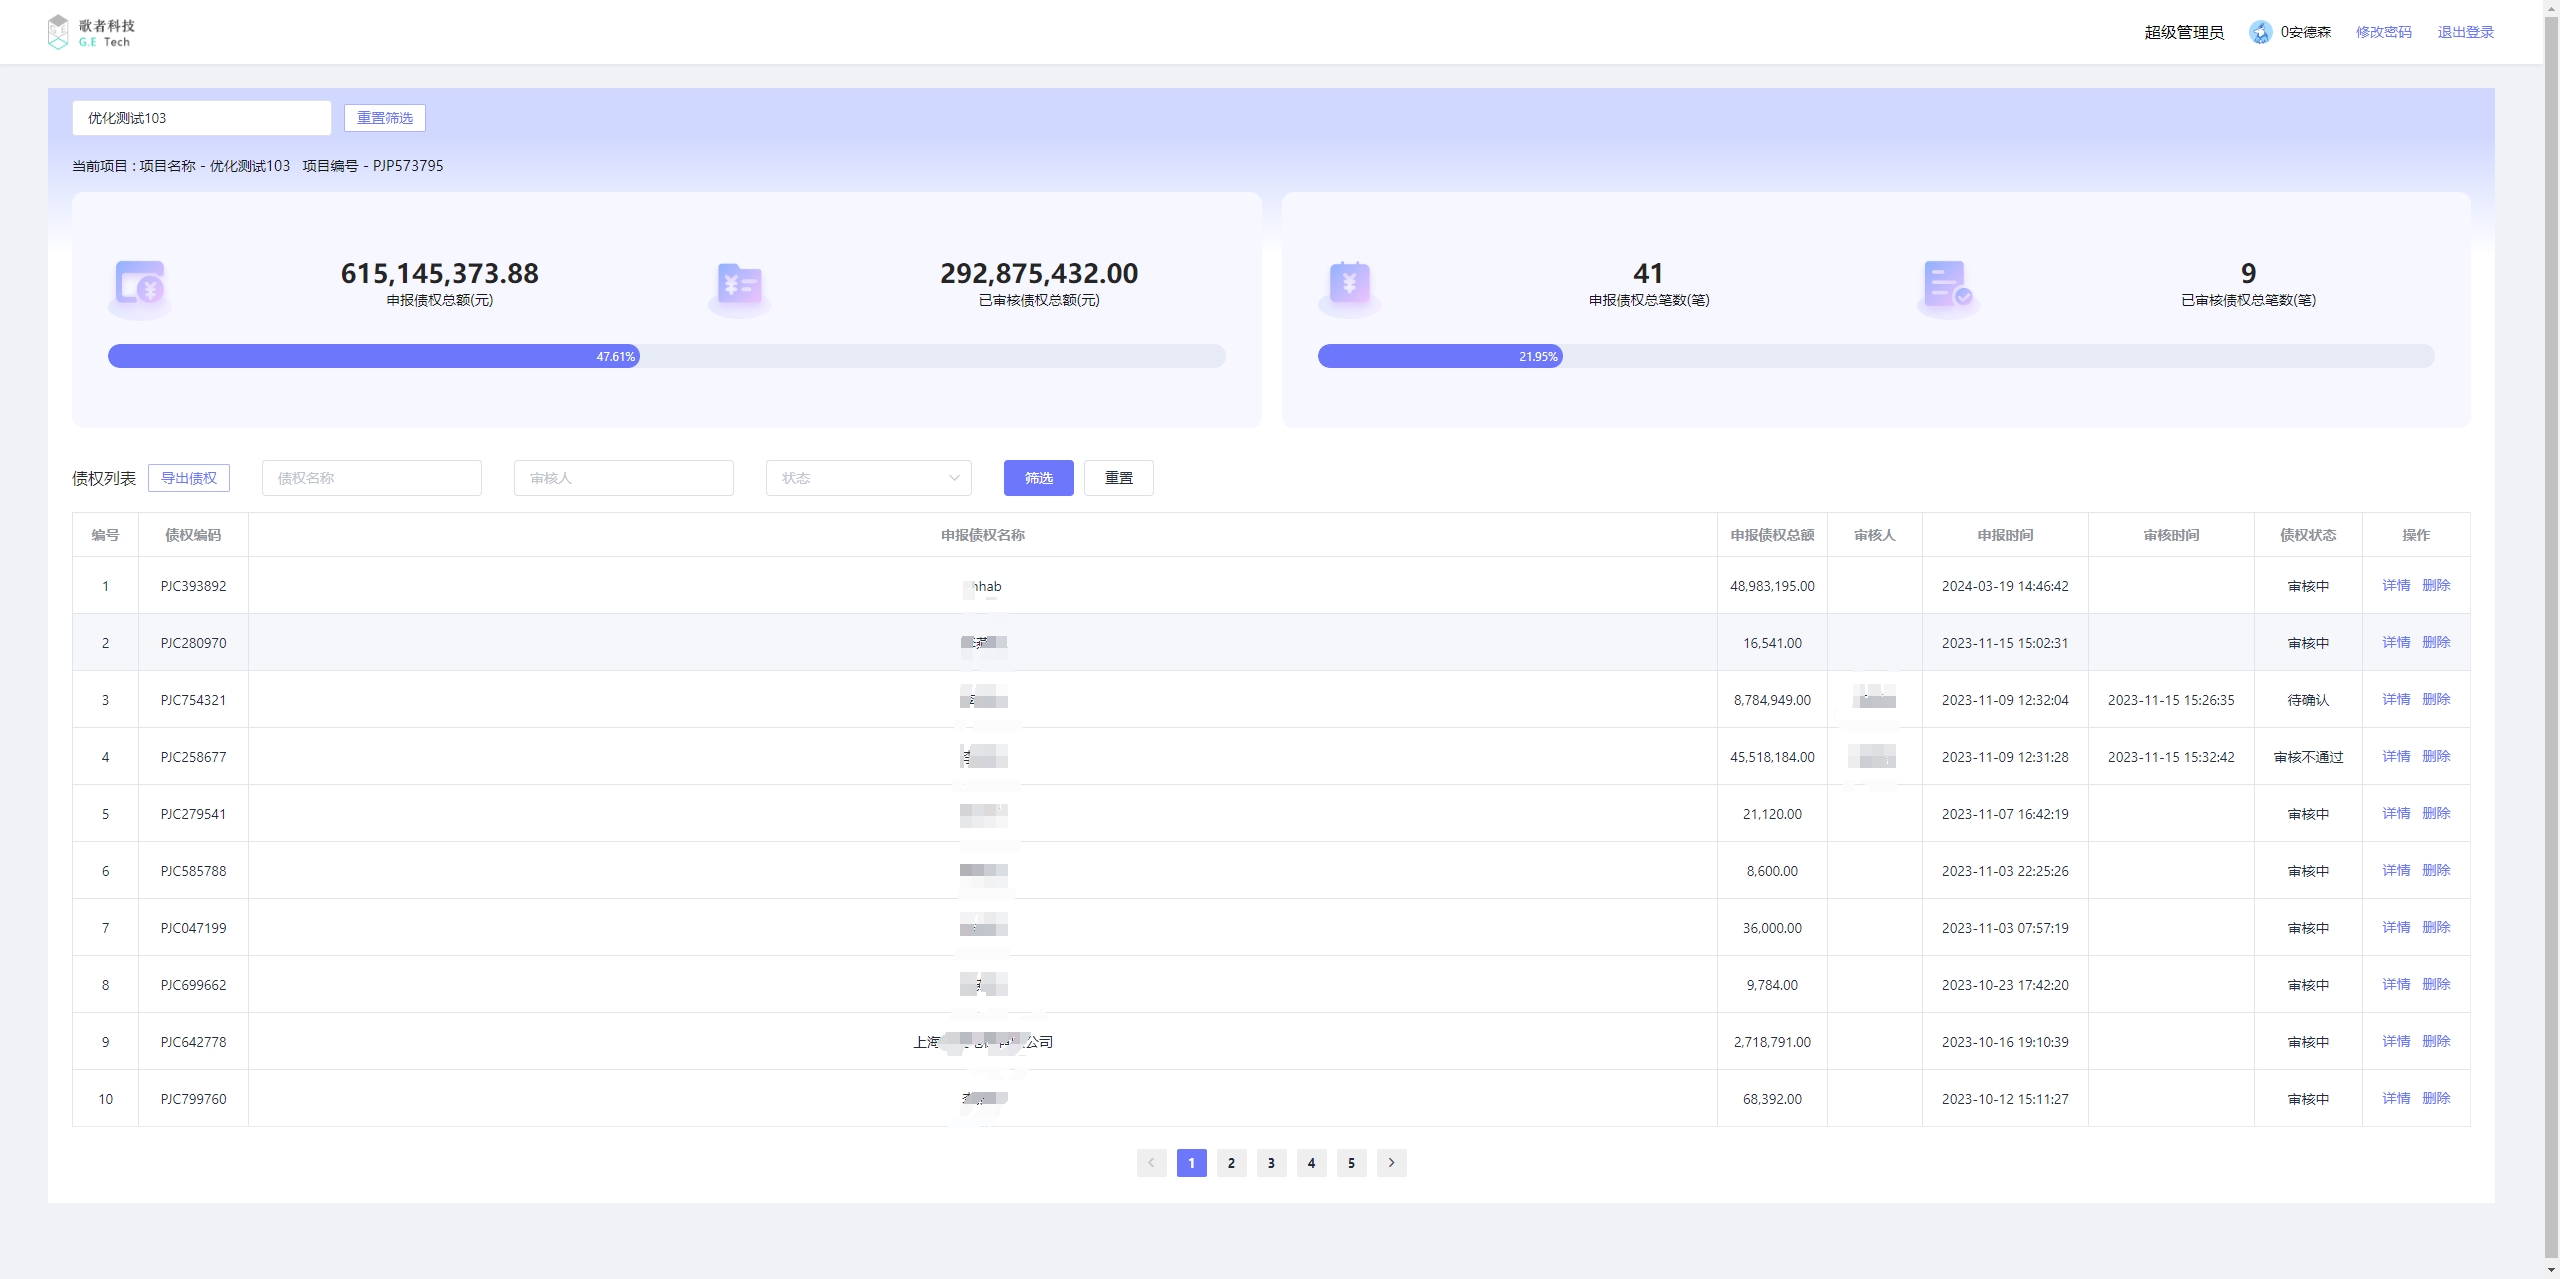
Task: Click the 退出登录 link
Action: click(x=2466, y=32)
